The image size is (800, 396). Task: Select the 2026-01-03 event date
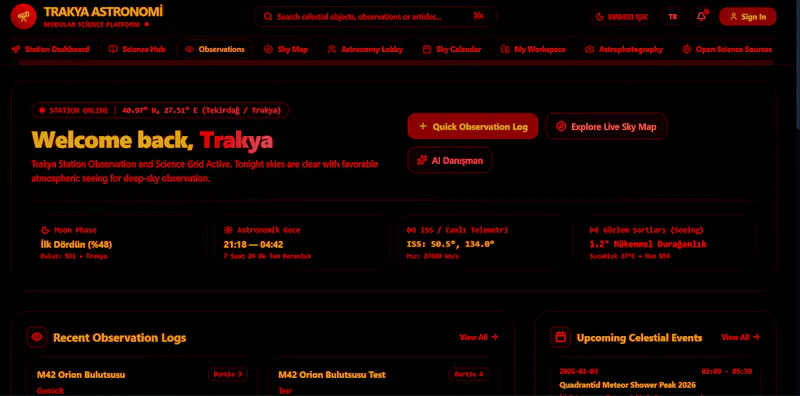580,371
